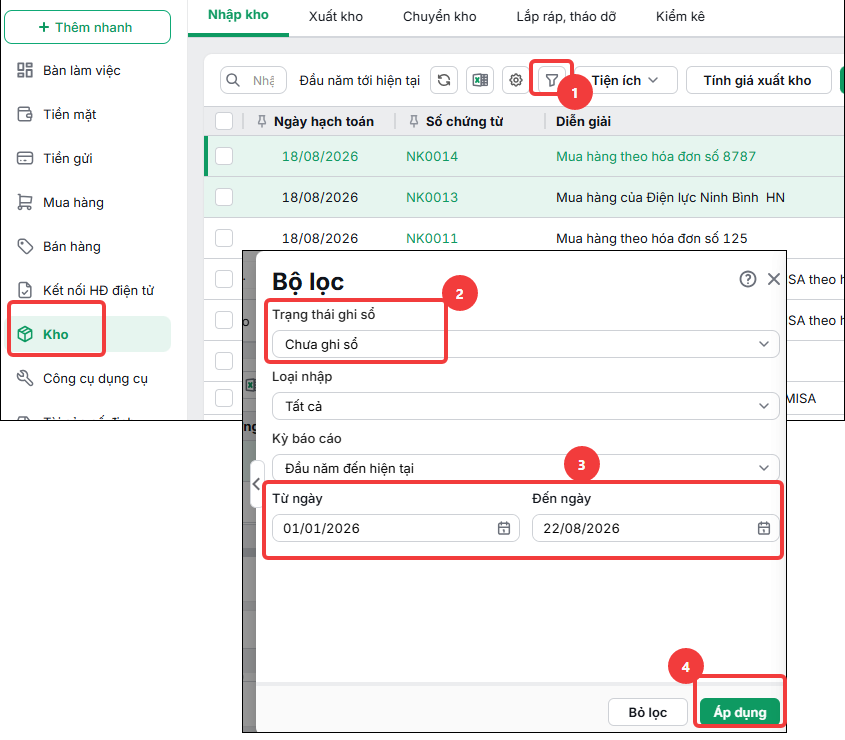Open list settings gear icon
This screenshot has height=740, width=845.
(516, 80)
